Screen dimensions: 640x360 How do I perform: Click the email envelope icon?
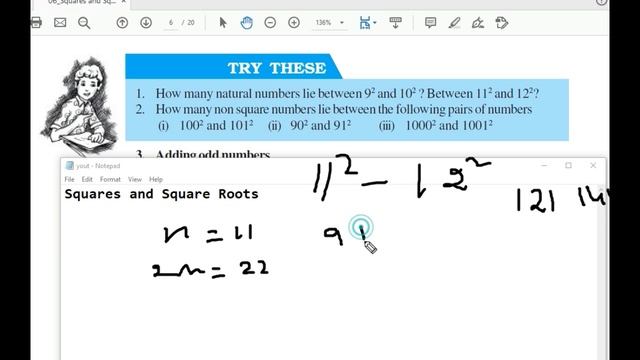60,22
